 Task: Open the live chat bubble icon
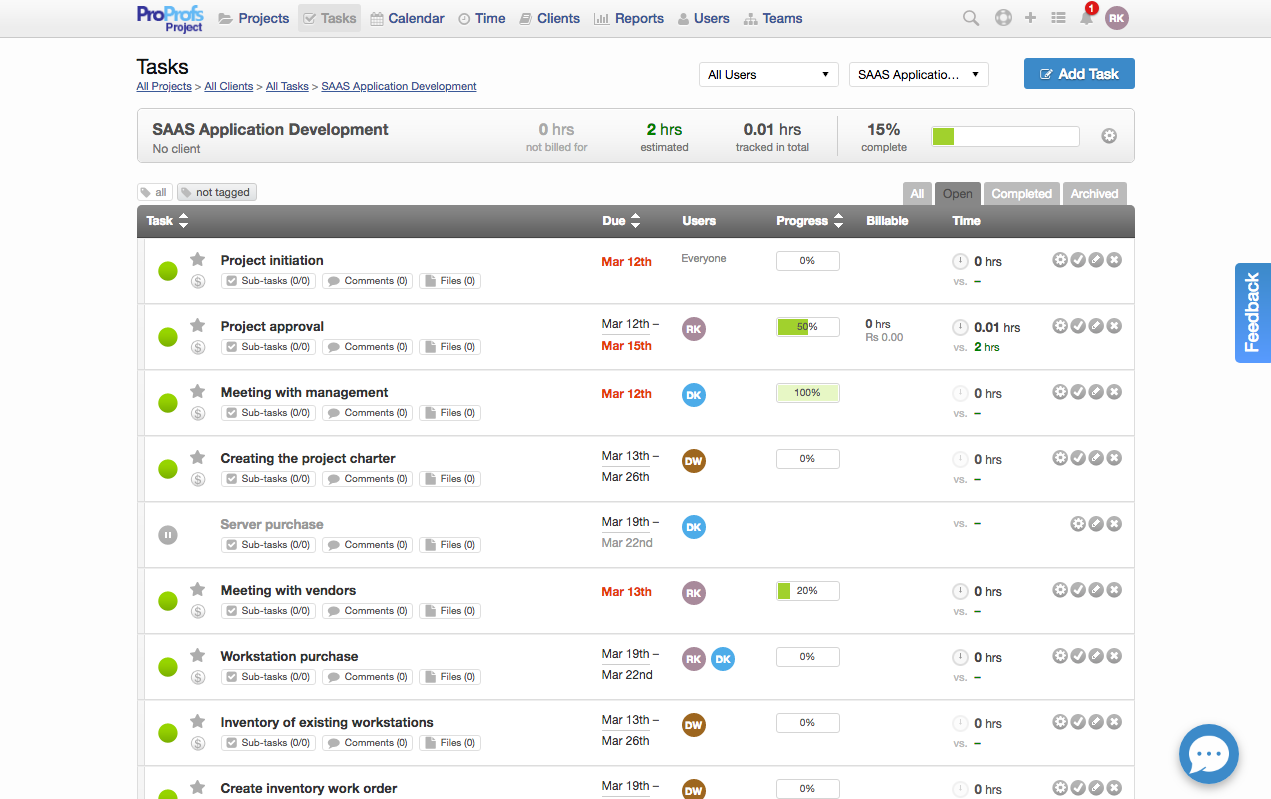[x=1208, y=753]
